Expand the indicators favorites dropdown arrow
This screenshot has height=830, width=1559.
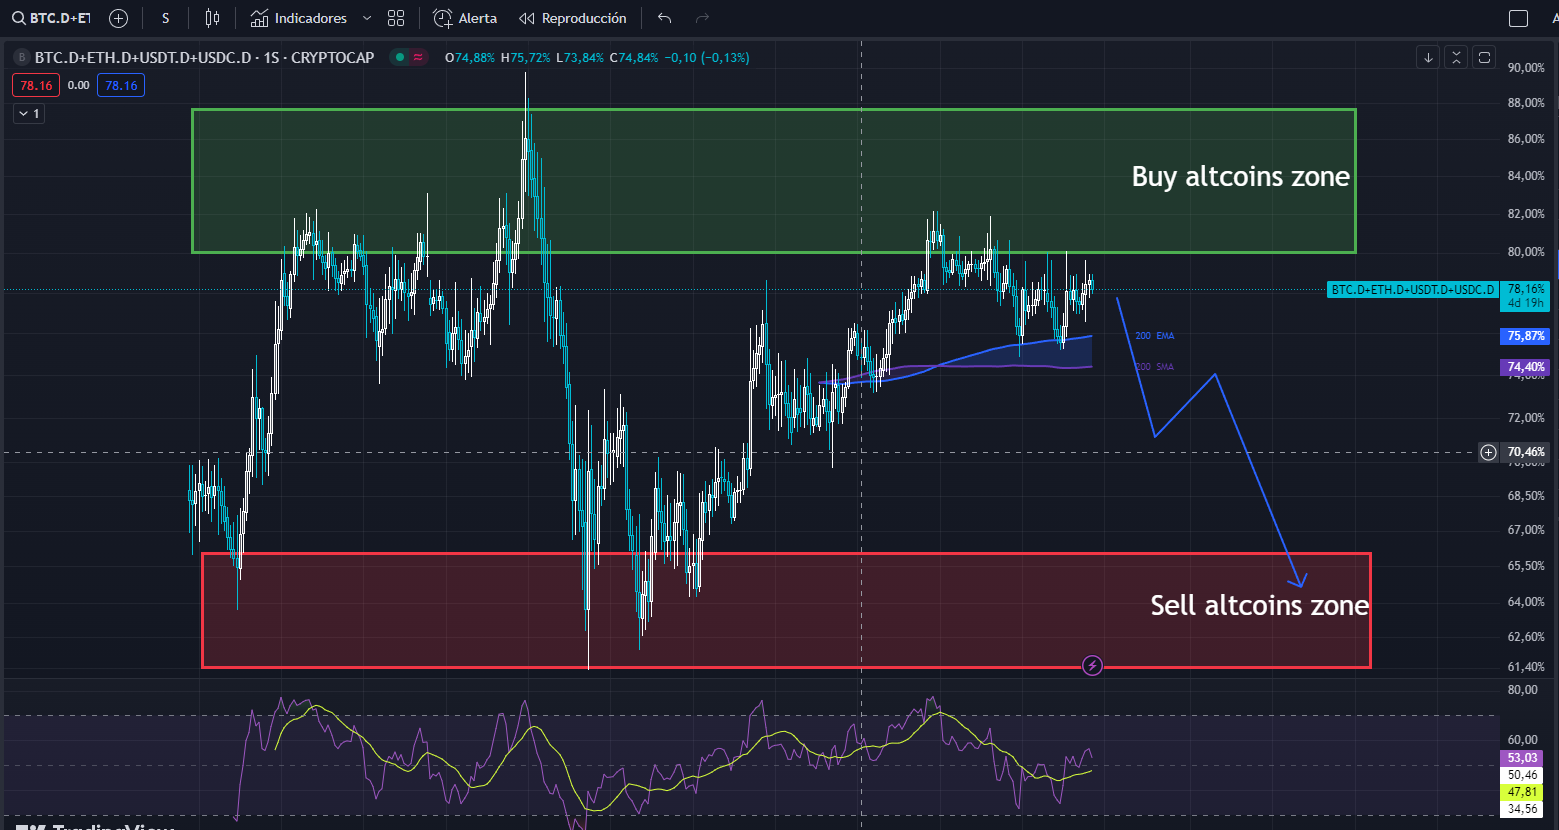click(x=366, y=18)
